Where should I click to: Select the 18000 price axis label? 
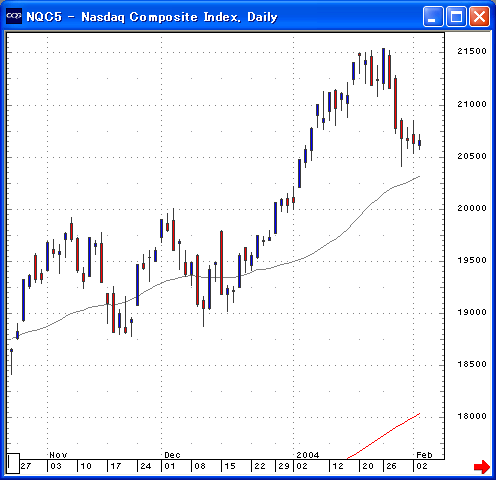point(472,416)
